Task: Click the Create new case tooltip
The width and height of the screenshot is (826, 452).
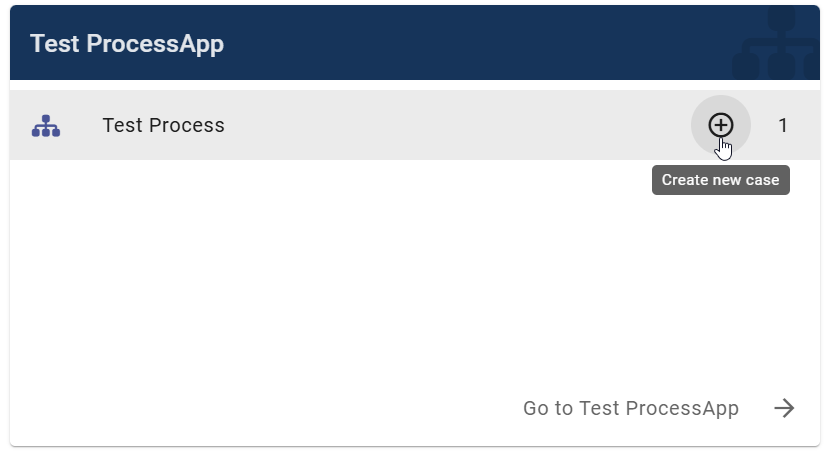Action: (x=720, y=180)
